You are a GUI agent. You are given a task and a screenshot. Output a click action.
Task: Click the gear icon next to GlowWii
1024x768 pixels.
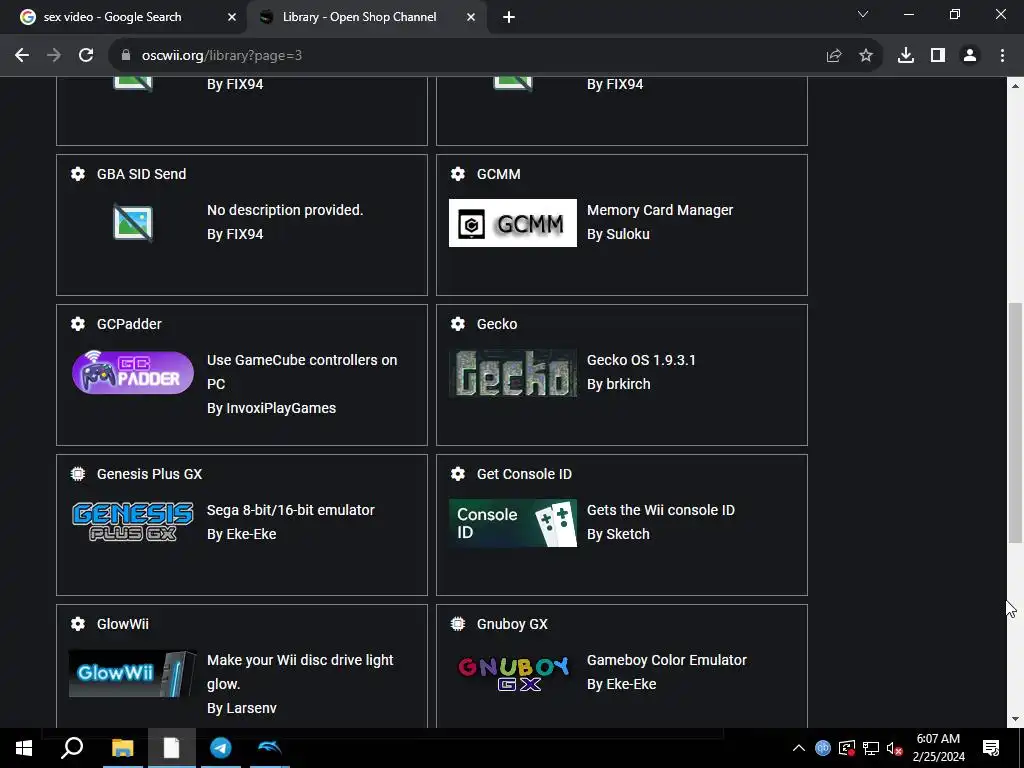click(x=78, y=624)
